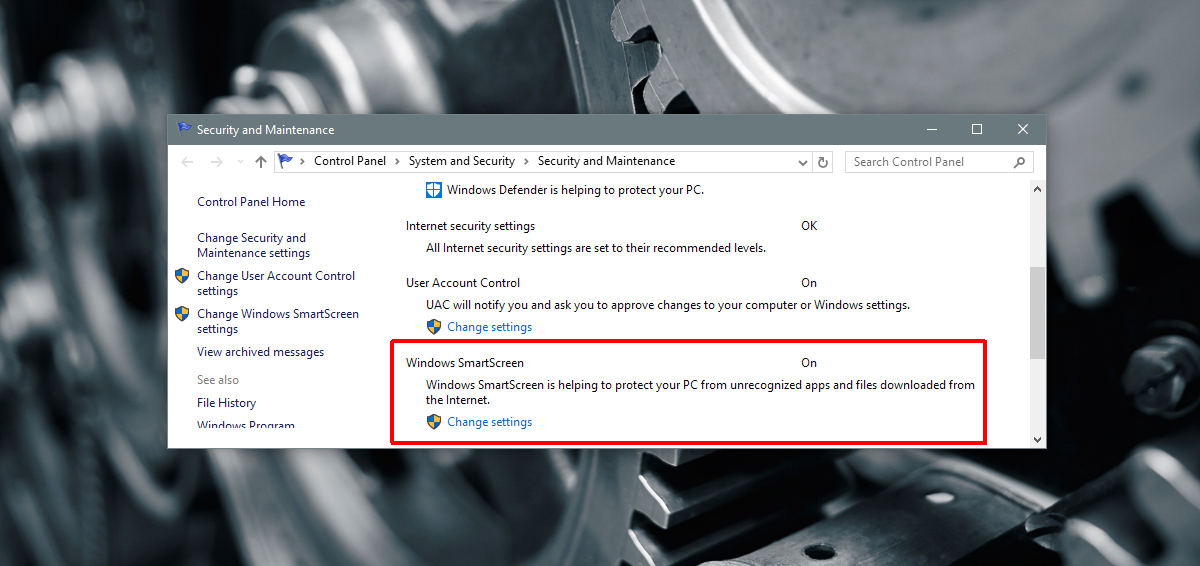Open the address bar history dropdown

pyautogui.click(x=803, y=162)
